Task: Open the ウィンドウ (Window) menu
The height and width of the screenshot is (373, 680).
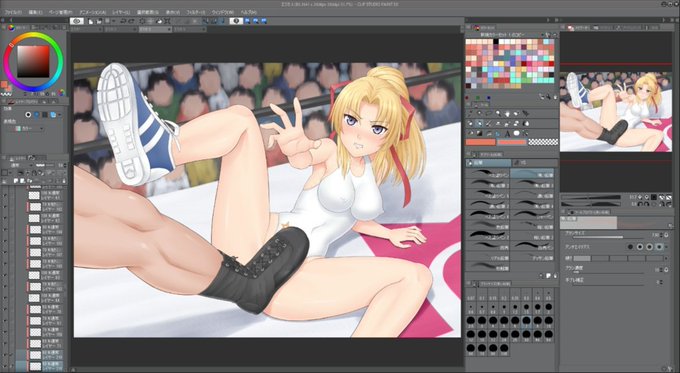Action: (222, 12)
